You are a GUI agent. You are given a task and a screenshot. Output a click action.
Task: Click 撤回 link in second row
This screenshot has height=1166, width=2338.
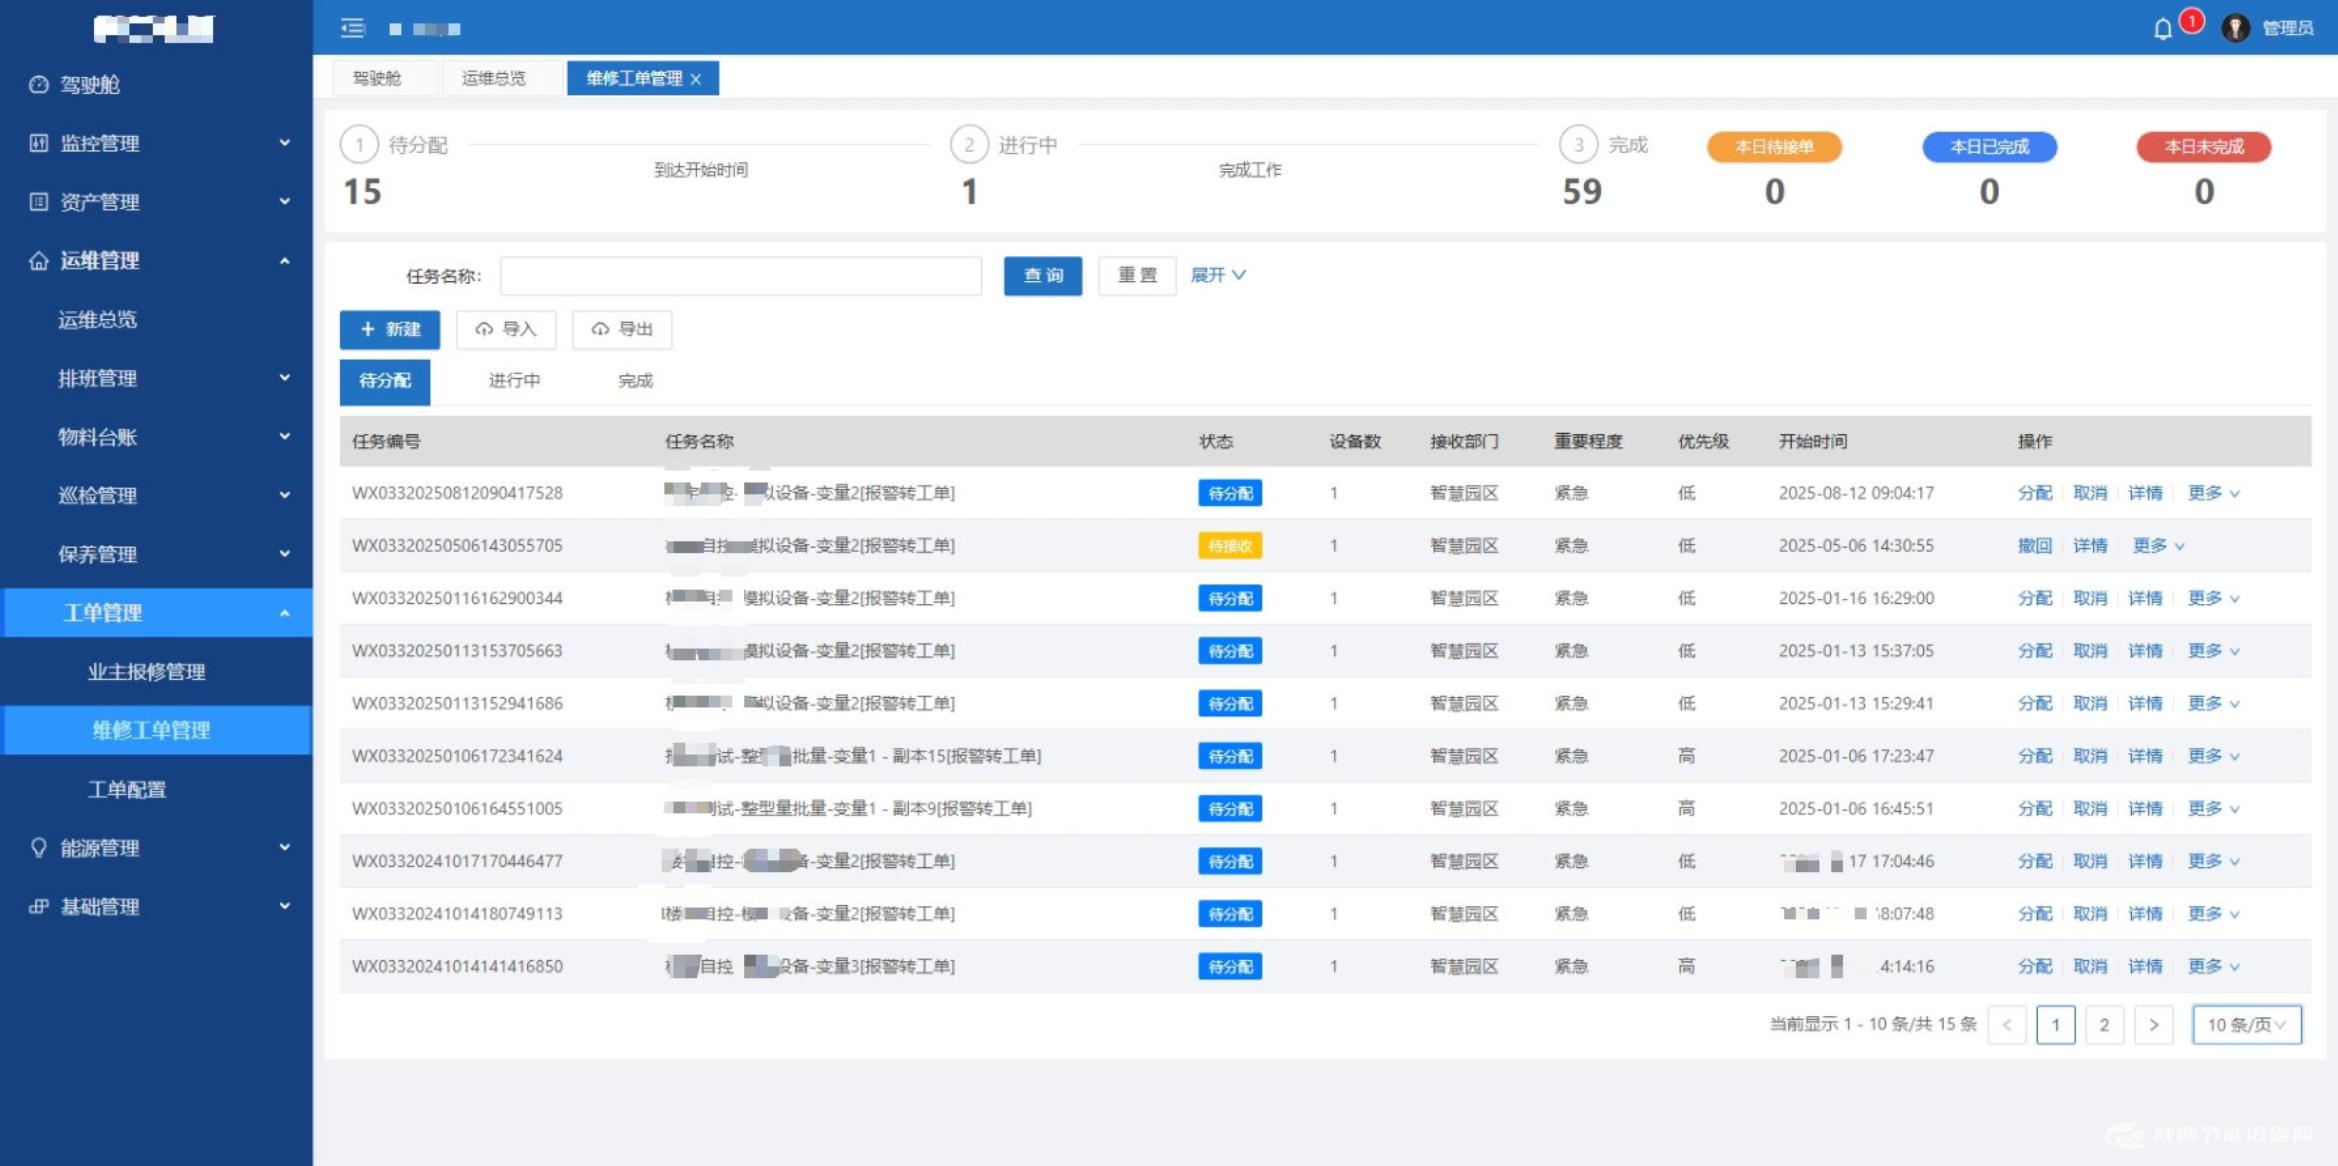tap(2034, 546)
